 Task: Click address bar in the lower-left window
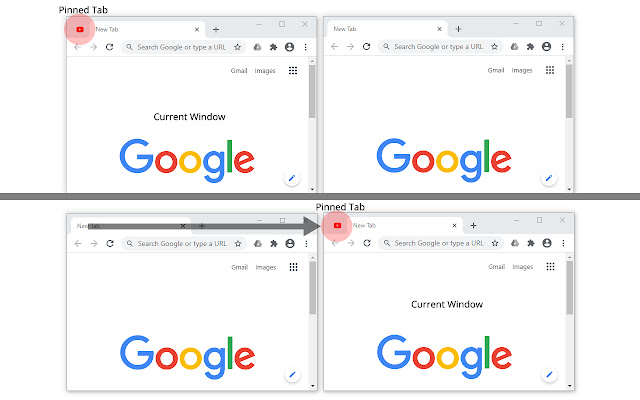184,244
